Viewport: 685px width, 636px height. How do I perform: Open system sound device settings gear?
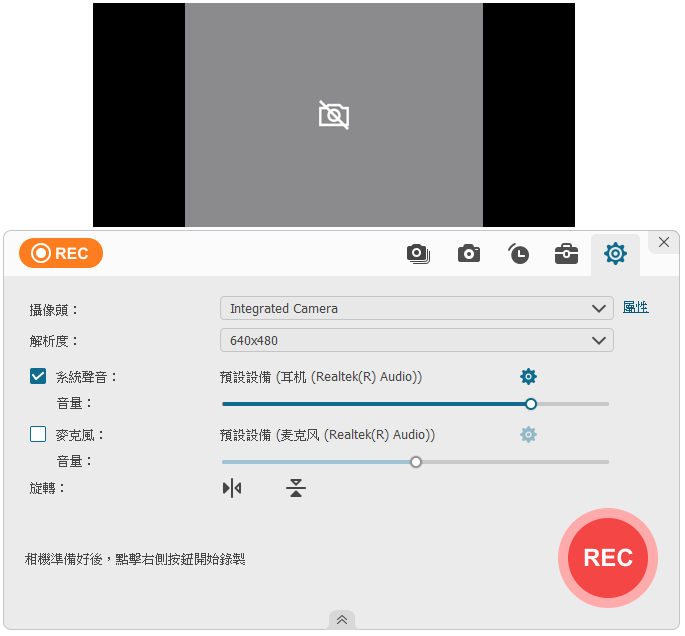528,377
